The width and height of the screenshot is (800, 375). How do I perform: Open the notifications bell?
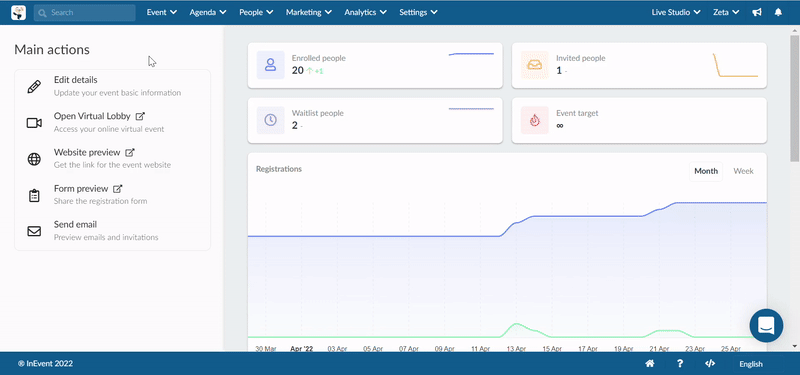coord(778,12)
